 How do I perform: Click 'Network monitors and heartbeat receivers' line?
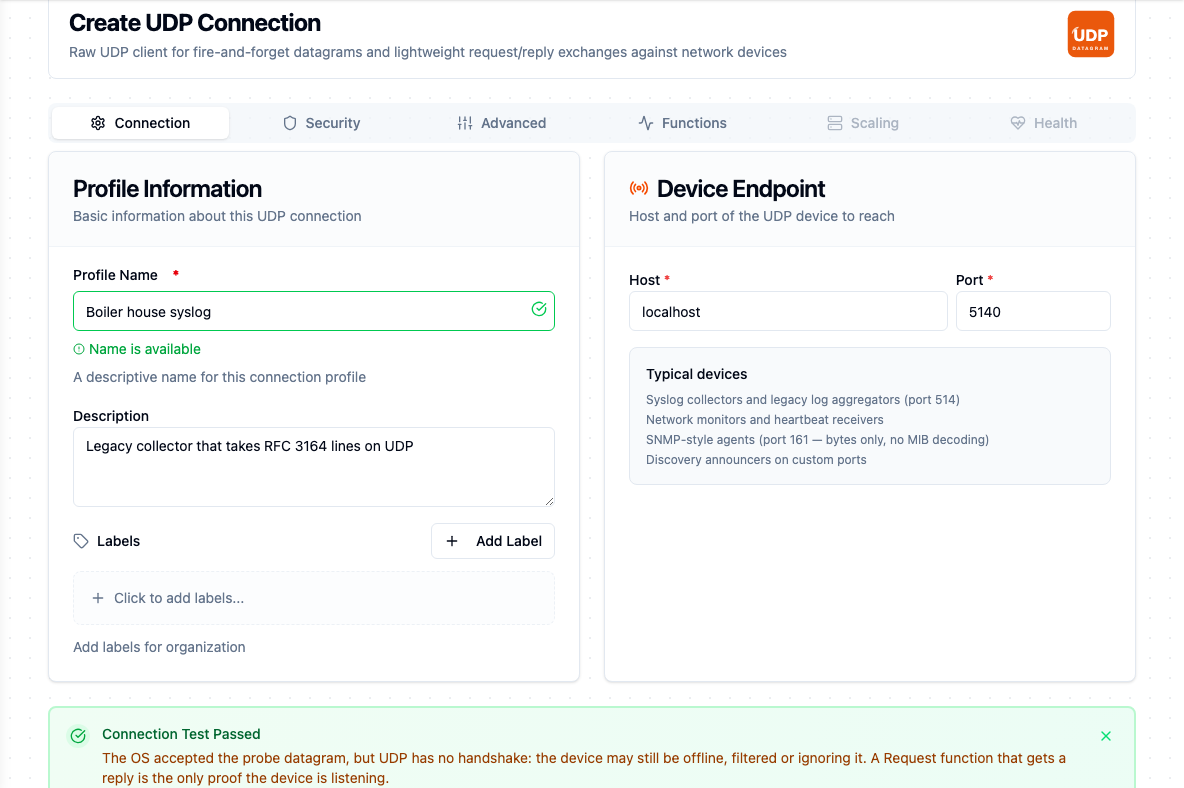tap(765, 420)
